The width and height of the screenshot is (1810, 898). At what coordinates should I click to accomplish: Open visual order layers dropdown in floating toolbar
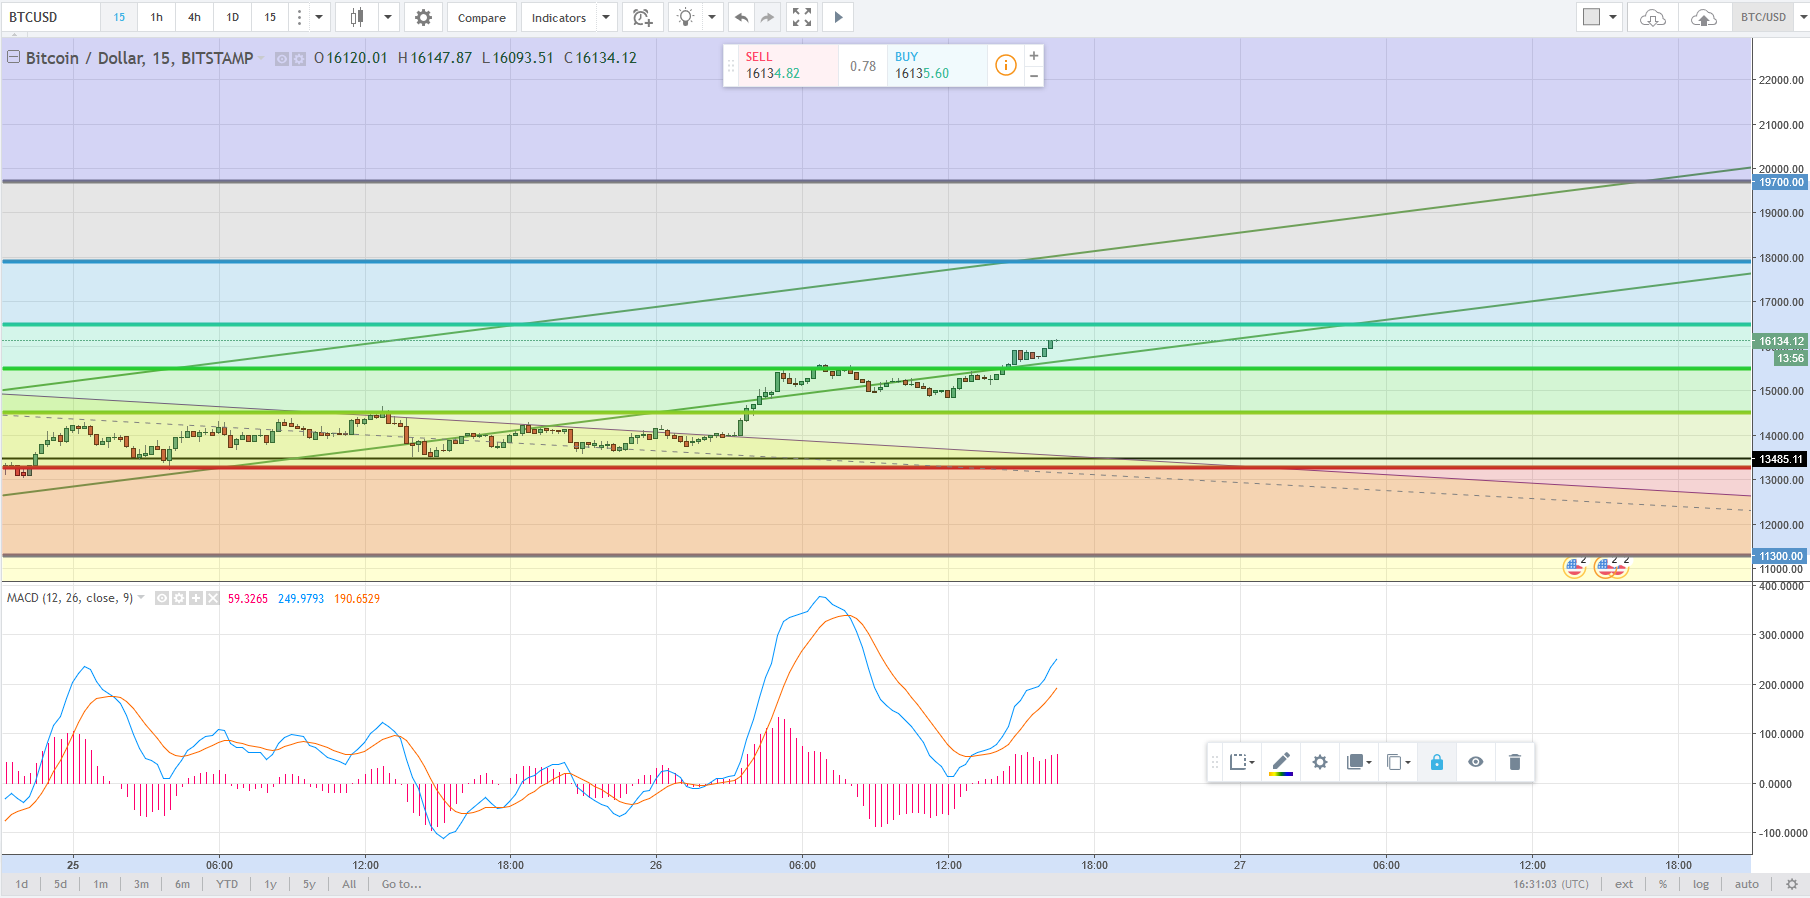pyautogui.click(x=1358, y=762)
